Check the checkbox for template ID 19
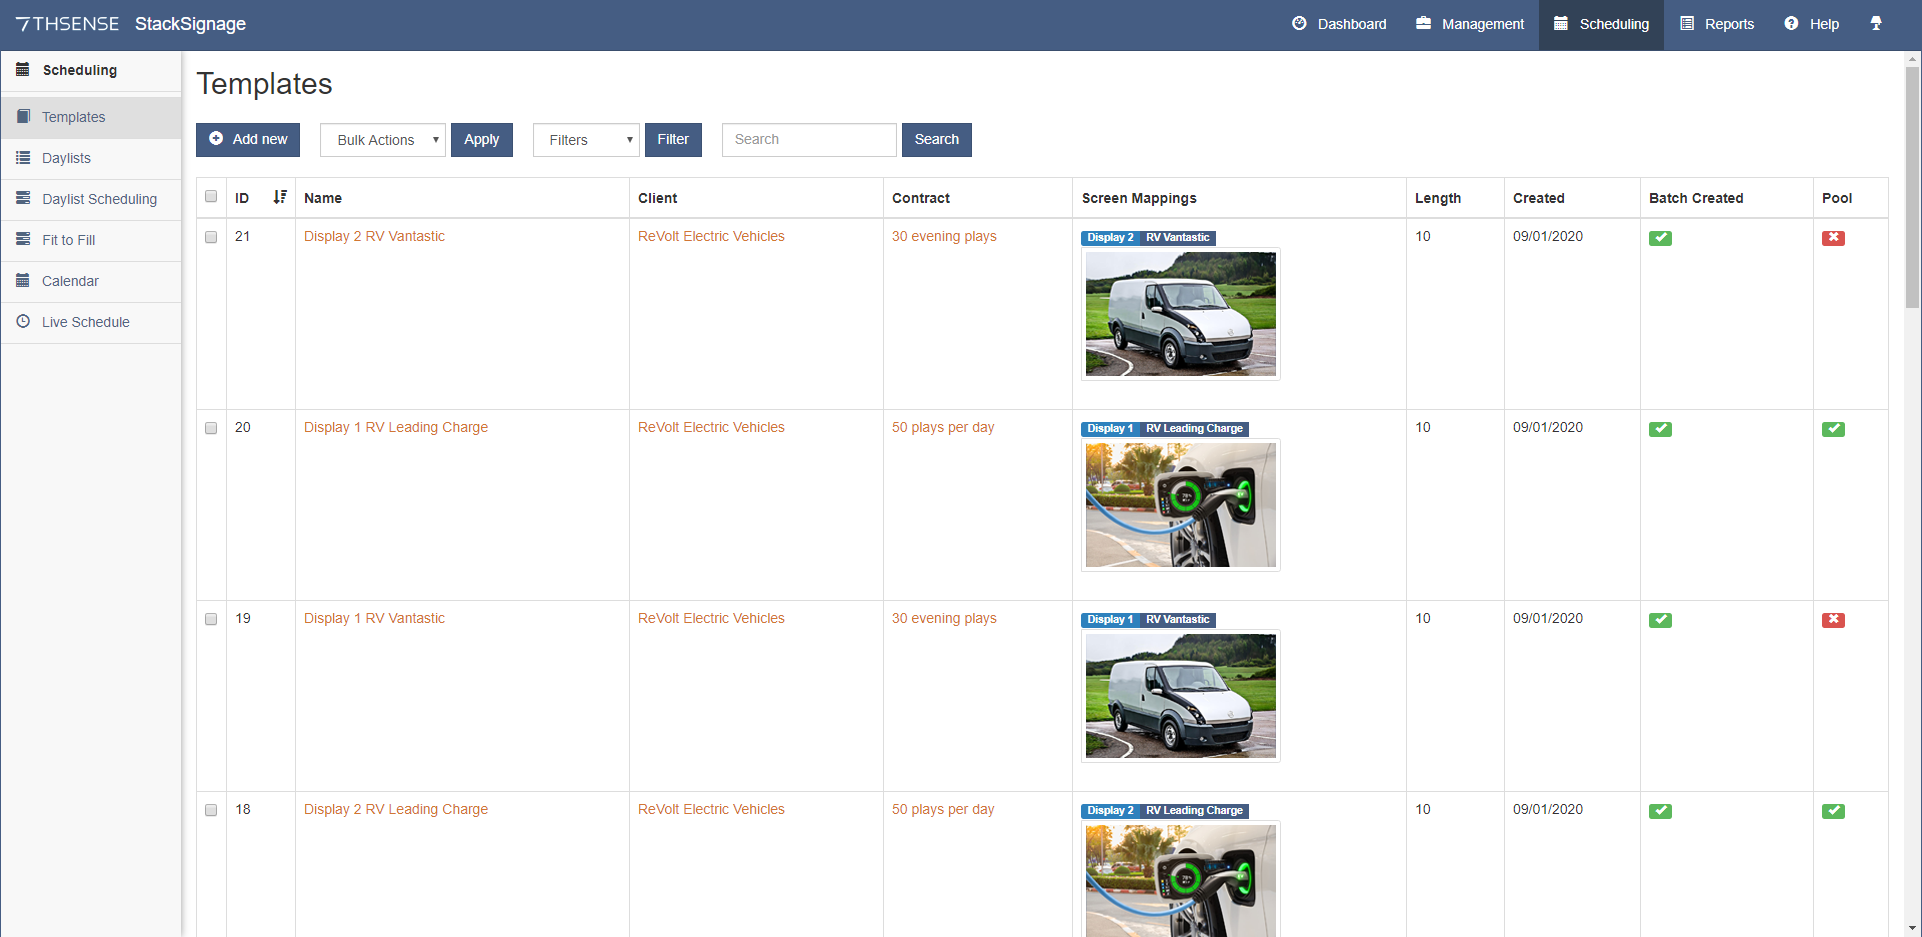This screenshot has width=1922, height=937. (x=211, y=619)
